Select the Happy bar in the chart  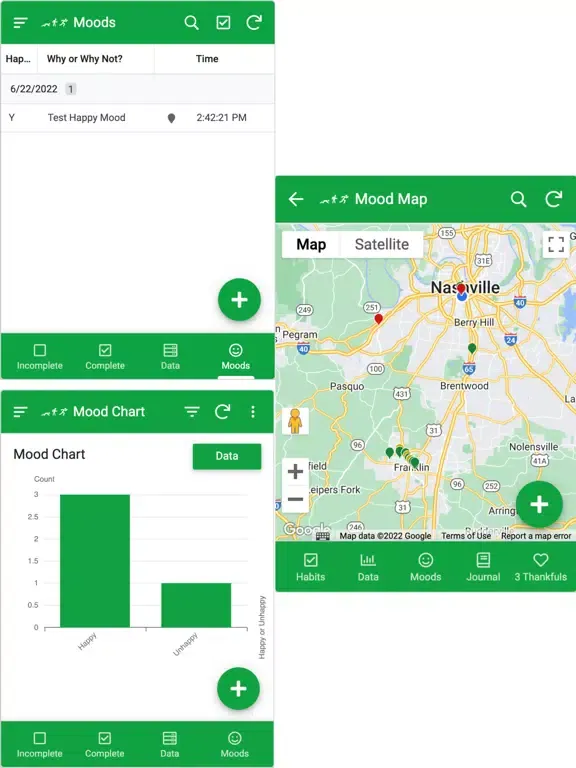(95, 561)
